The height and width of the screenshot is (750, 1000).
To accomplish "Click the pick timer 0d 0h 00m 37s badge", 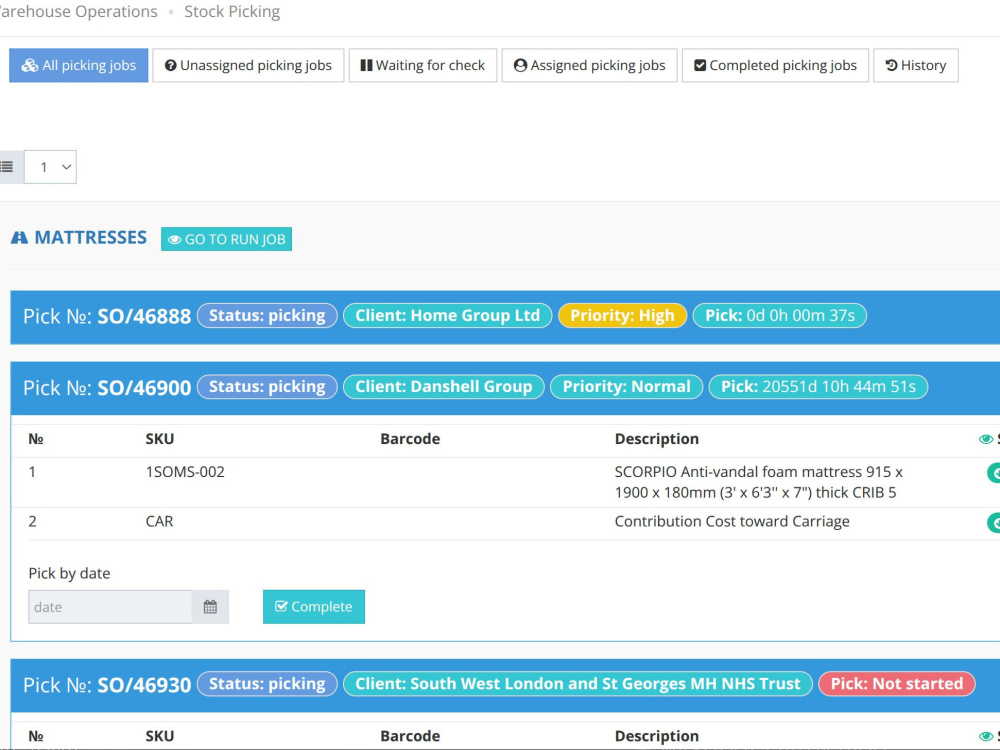I will click(779, 316).
